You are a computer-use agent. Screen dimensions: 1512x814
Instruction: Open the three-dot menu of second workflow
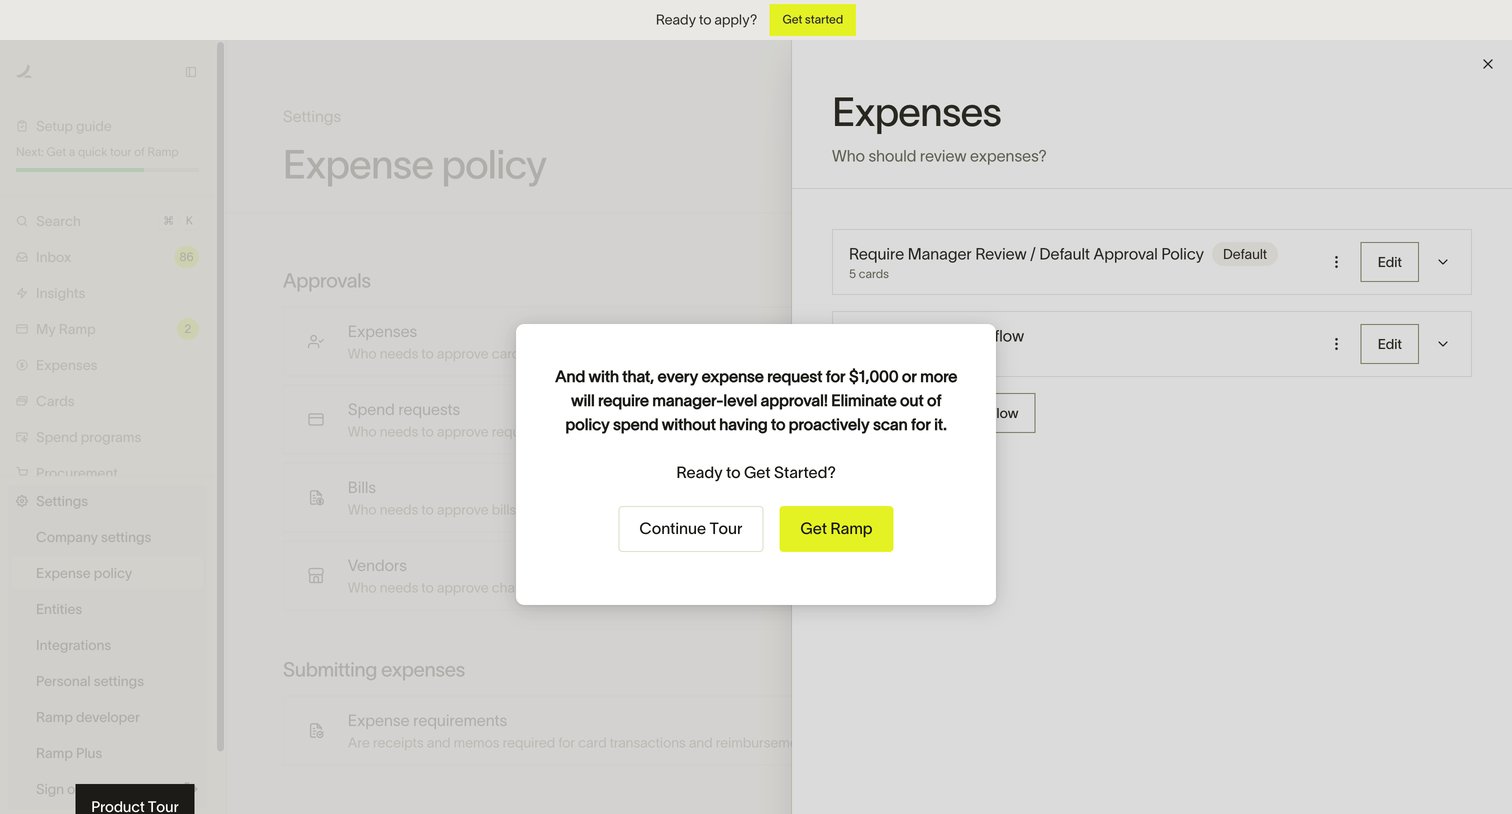click(1336, 344)
